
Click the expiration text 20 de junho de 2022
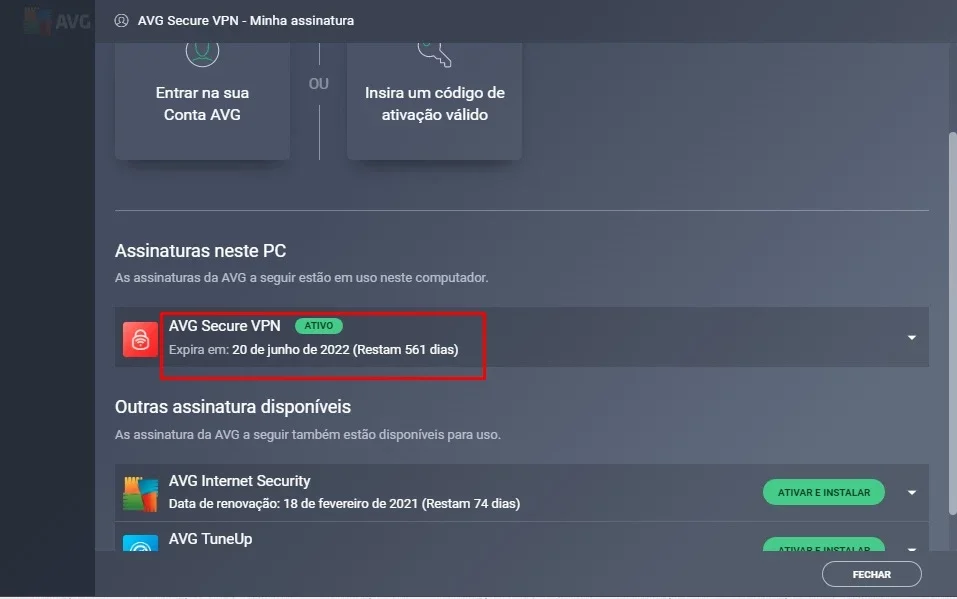click(x=291, y=350)
